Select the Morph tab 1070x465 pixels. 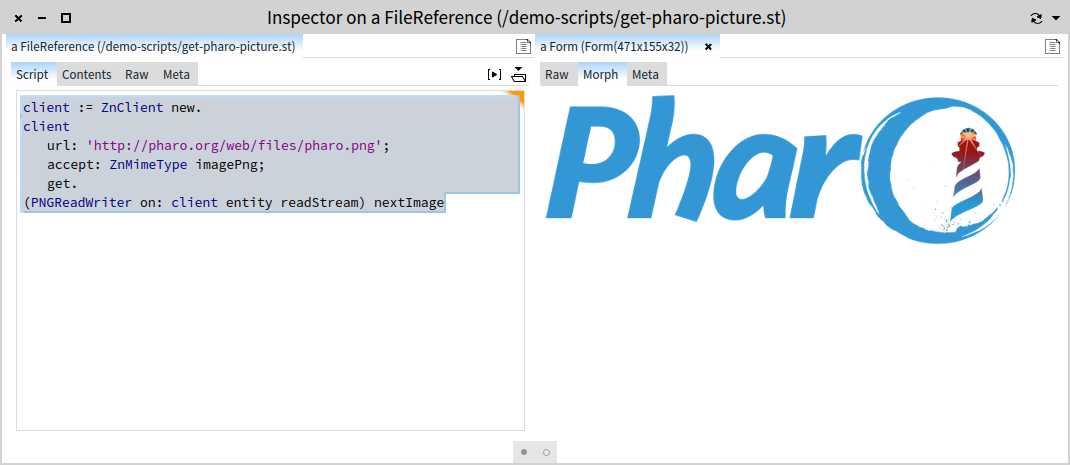pos(601,74)
